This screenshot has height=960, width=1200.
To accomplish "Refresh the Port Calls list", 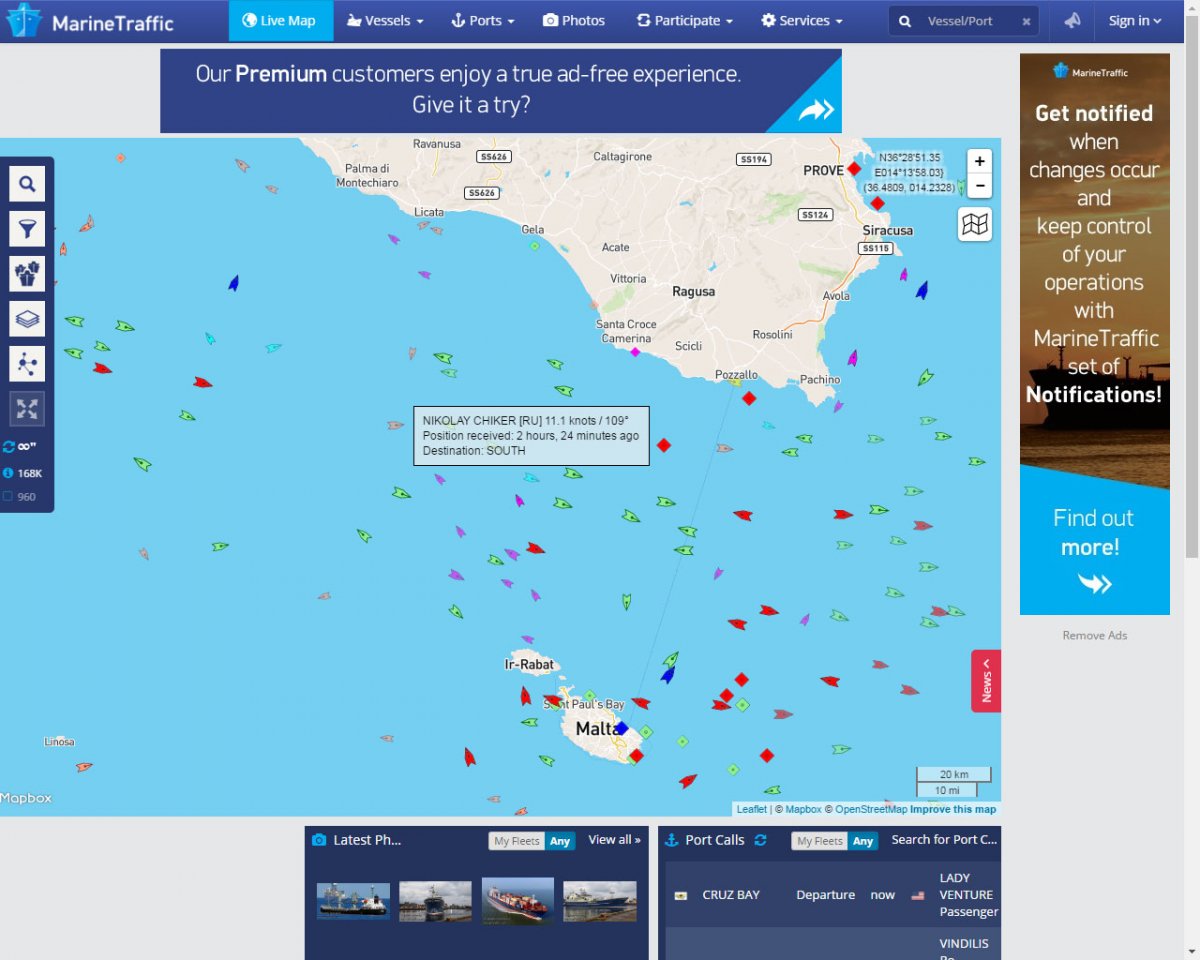I will 760,840.
